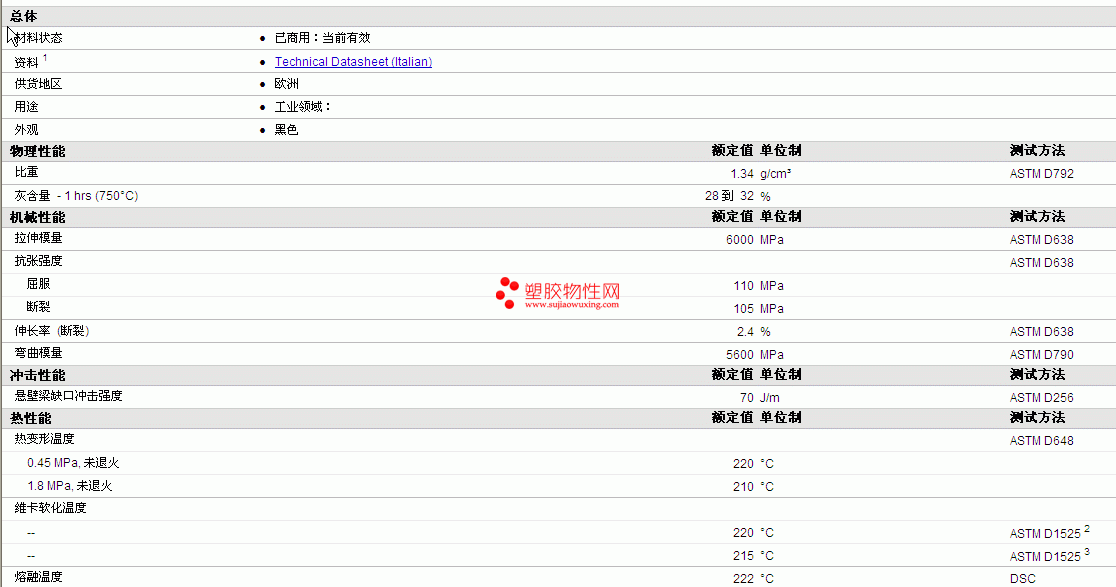Click the ASTM D648 test method

click(1041, 440)
